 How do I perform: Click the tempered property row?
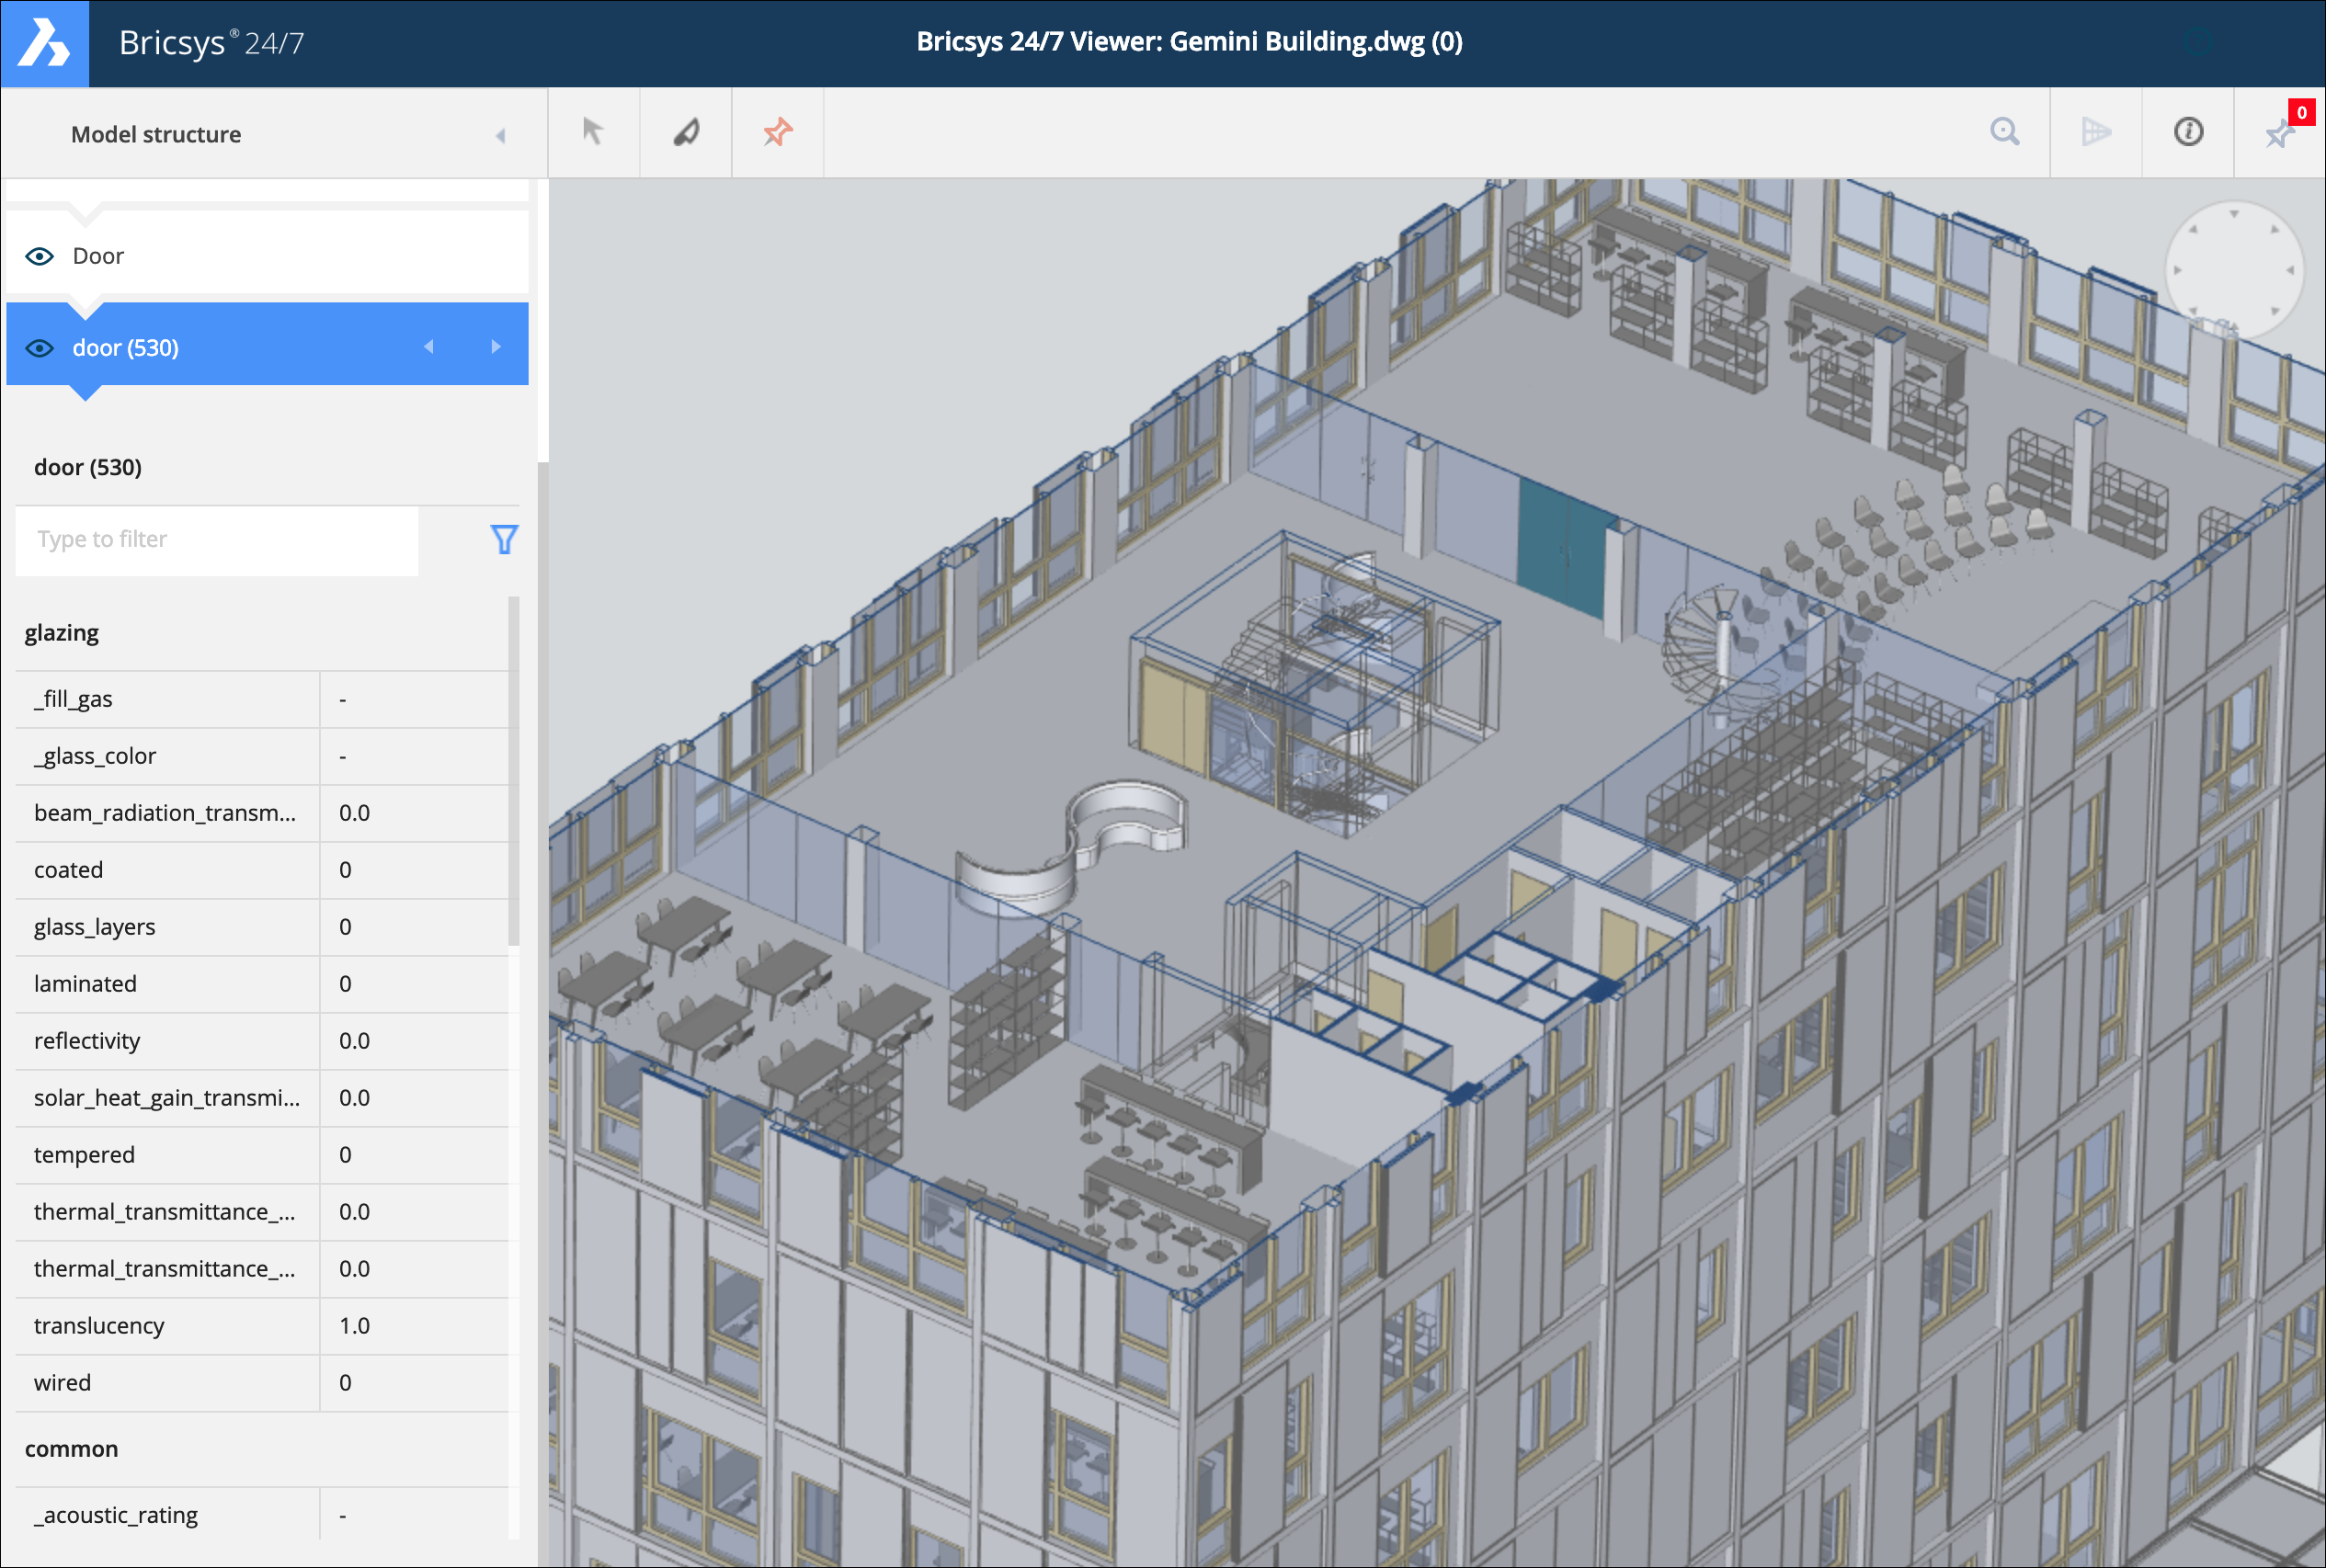(x=262, y=1155)
